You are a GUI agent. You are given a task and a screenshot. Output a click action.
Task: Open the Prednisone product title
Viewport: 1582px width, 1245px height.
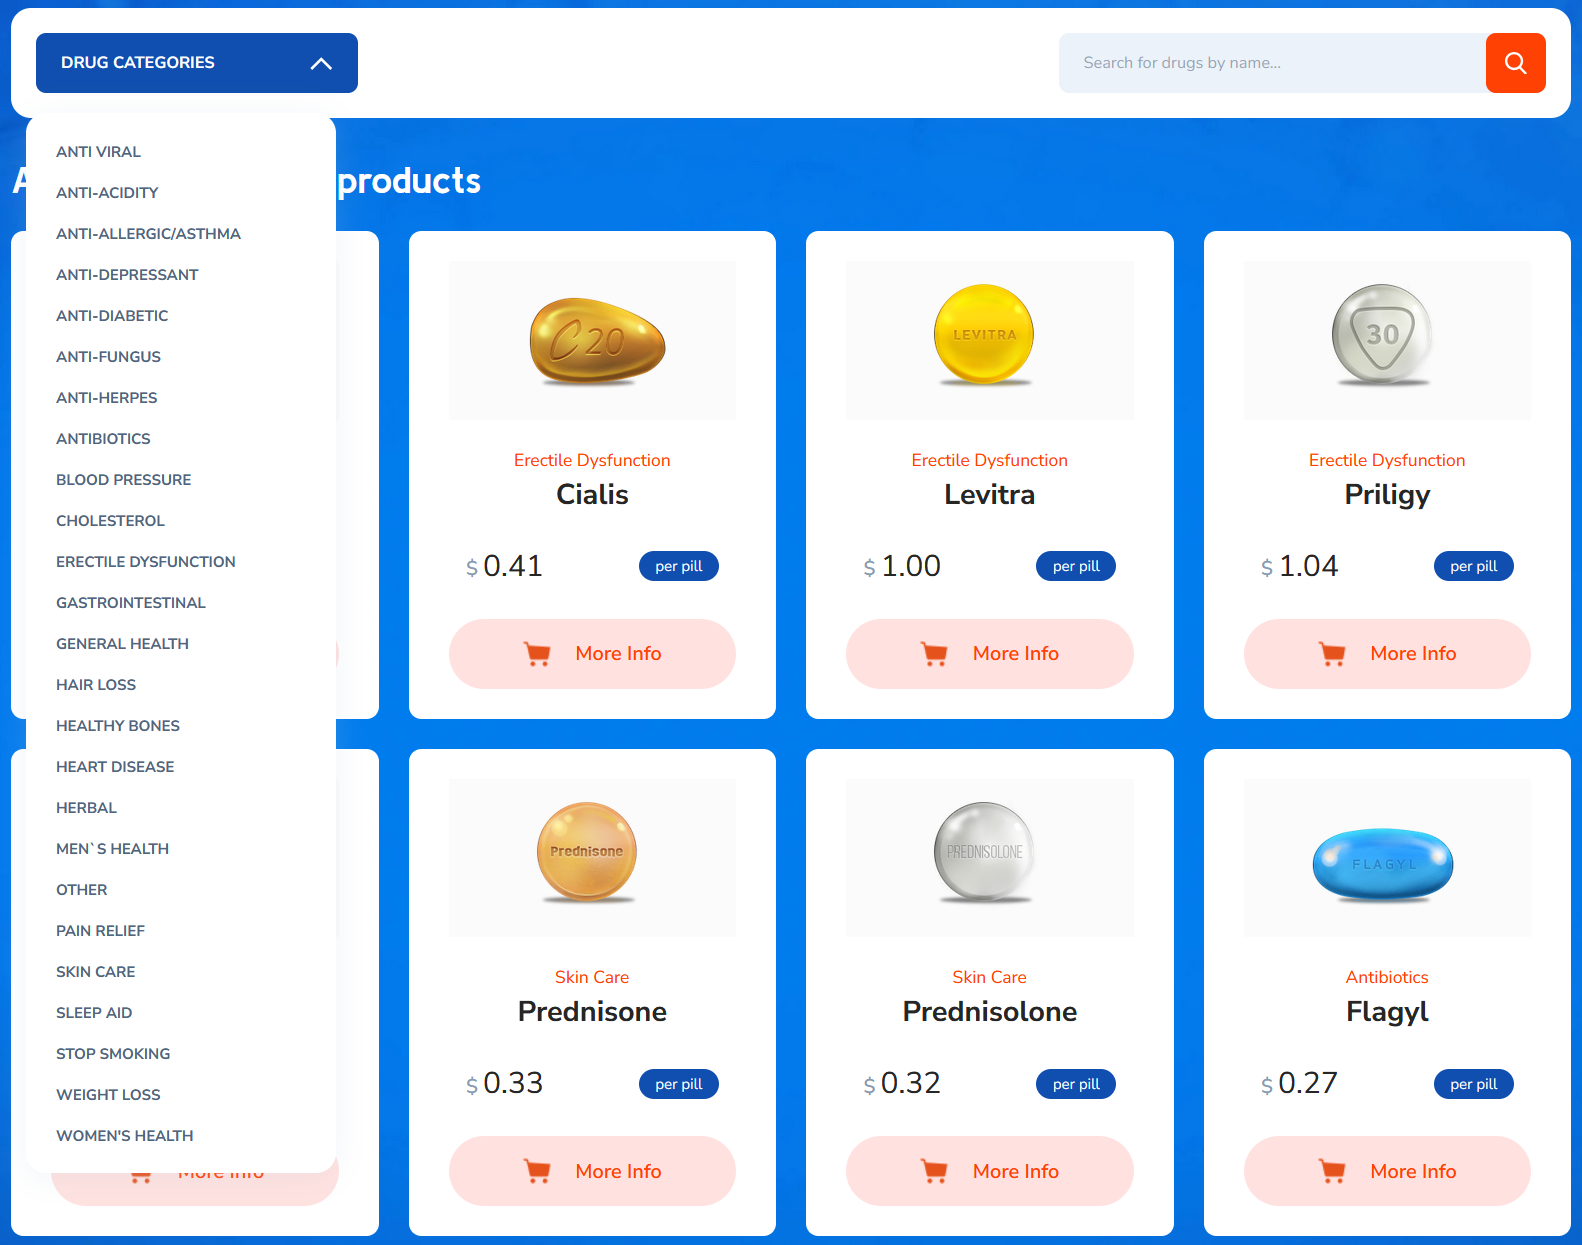(x=592, y=1012)
